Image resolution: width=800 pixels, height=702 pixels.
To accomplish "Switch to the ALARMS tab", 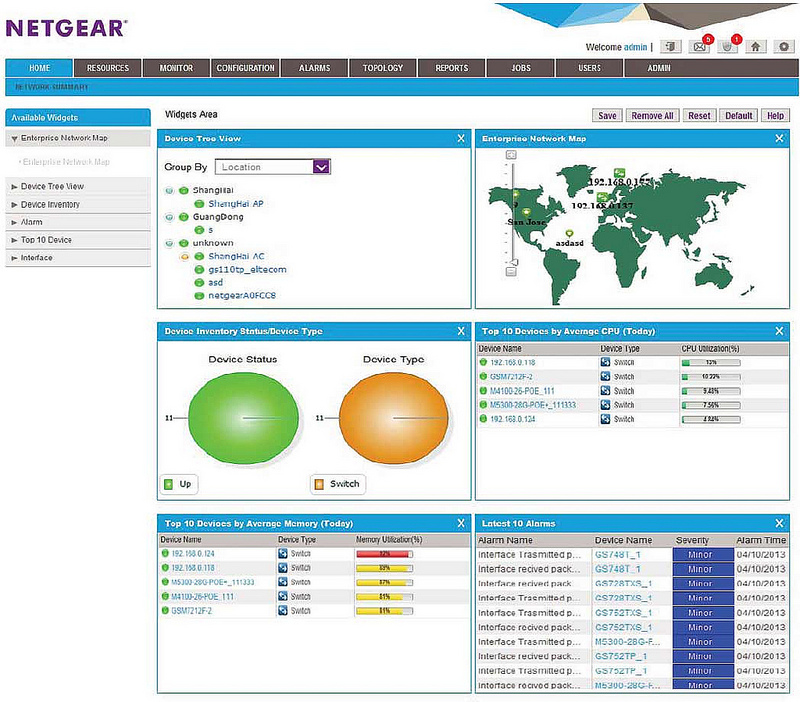I will pyautogui.click(x=314, y=68).
